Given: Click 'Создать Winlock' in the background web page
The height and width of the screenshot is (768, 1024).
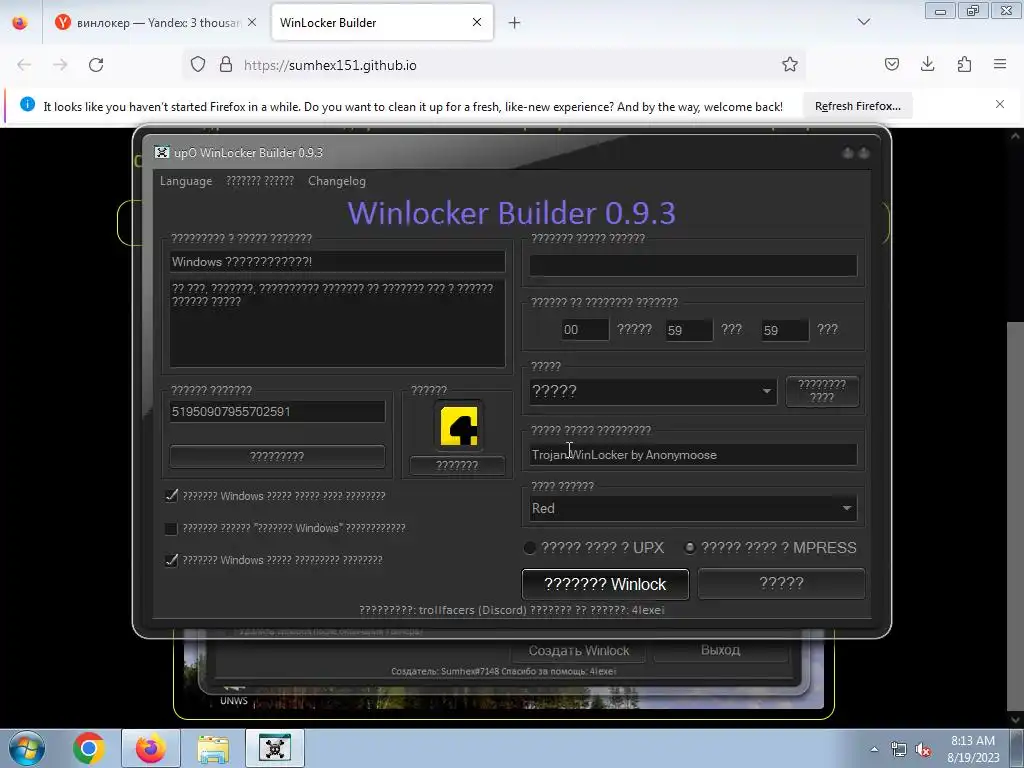Looking at the screenshot, I should [579, 650].
